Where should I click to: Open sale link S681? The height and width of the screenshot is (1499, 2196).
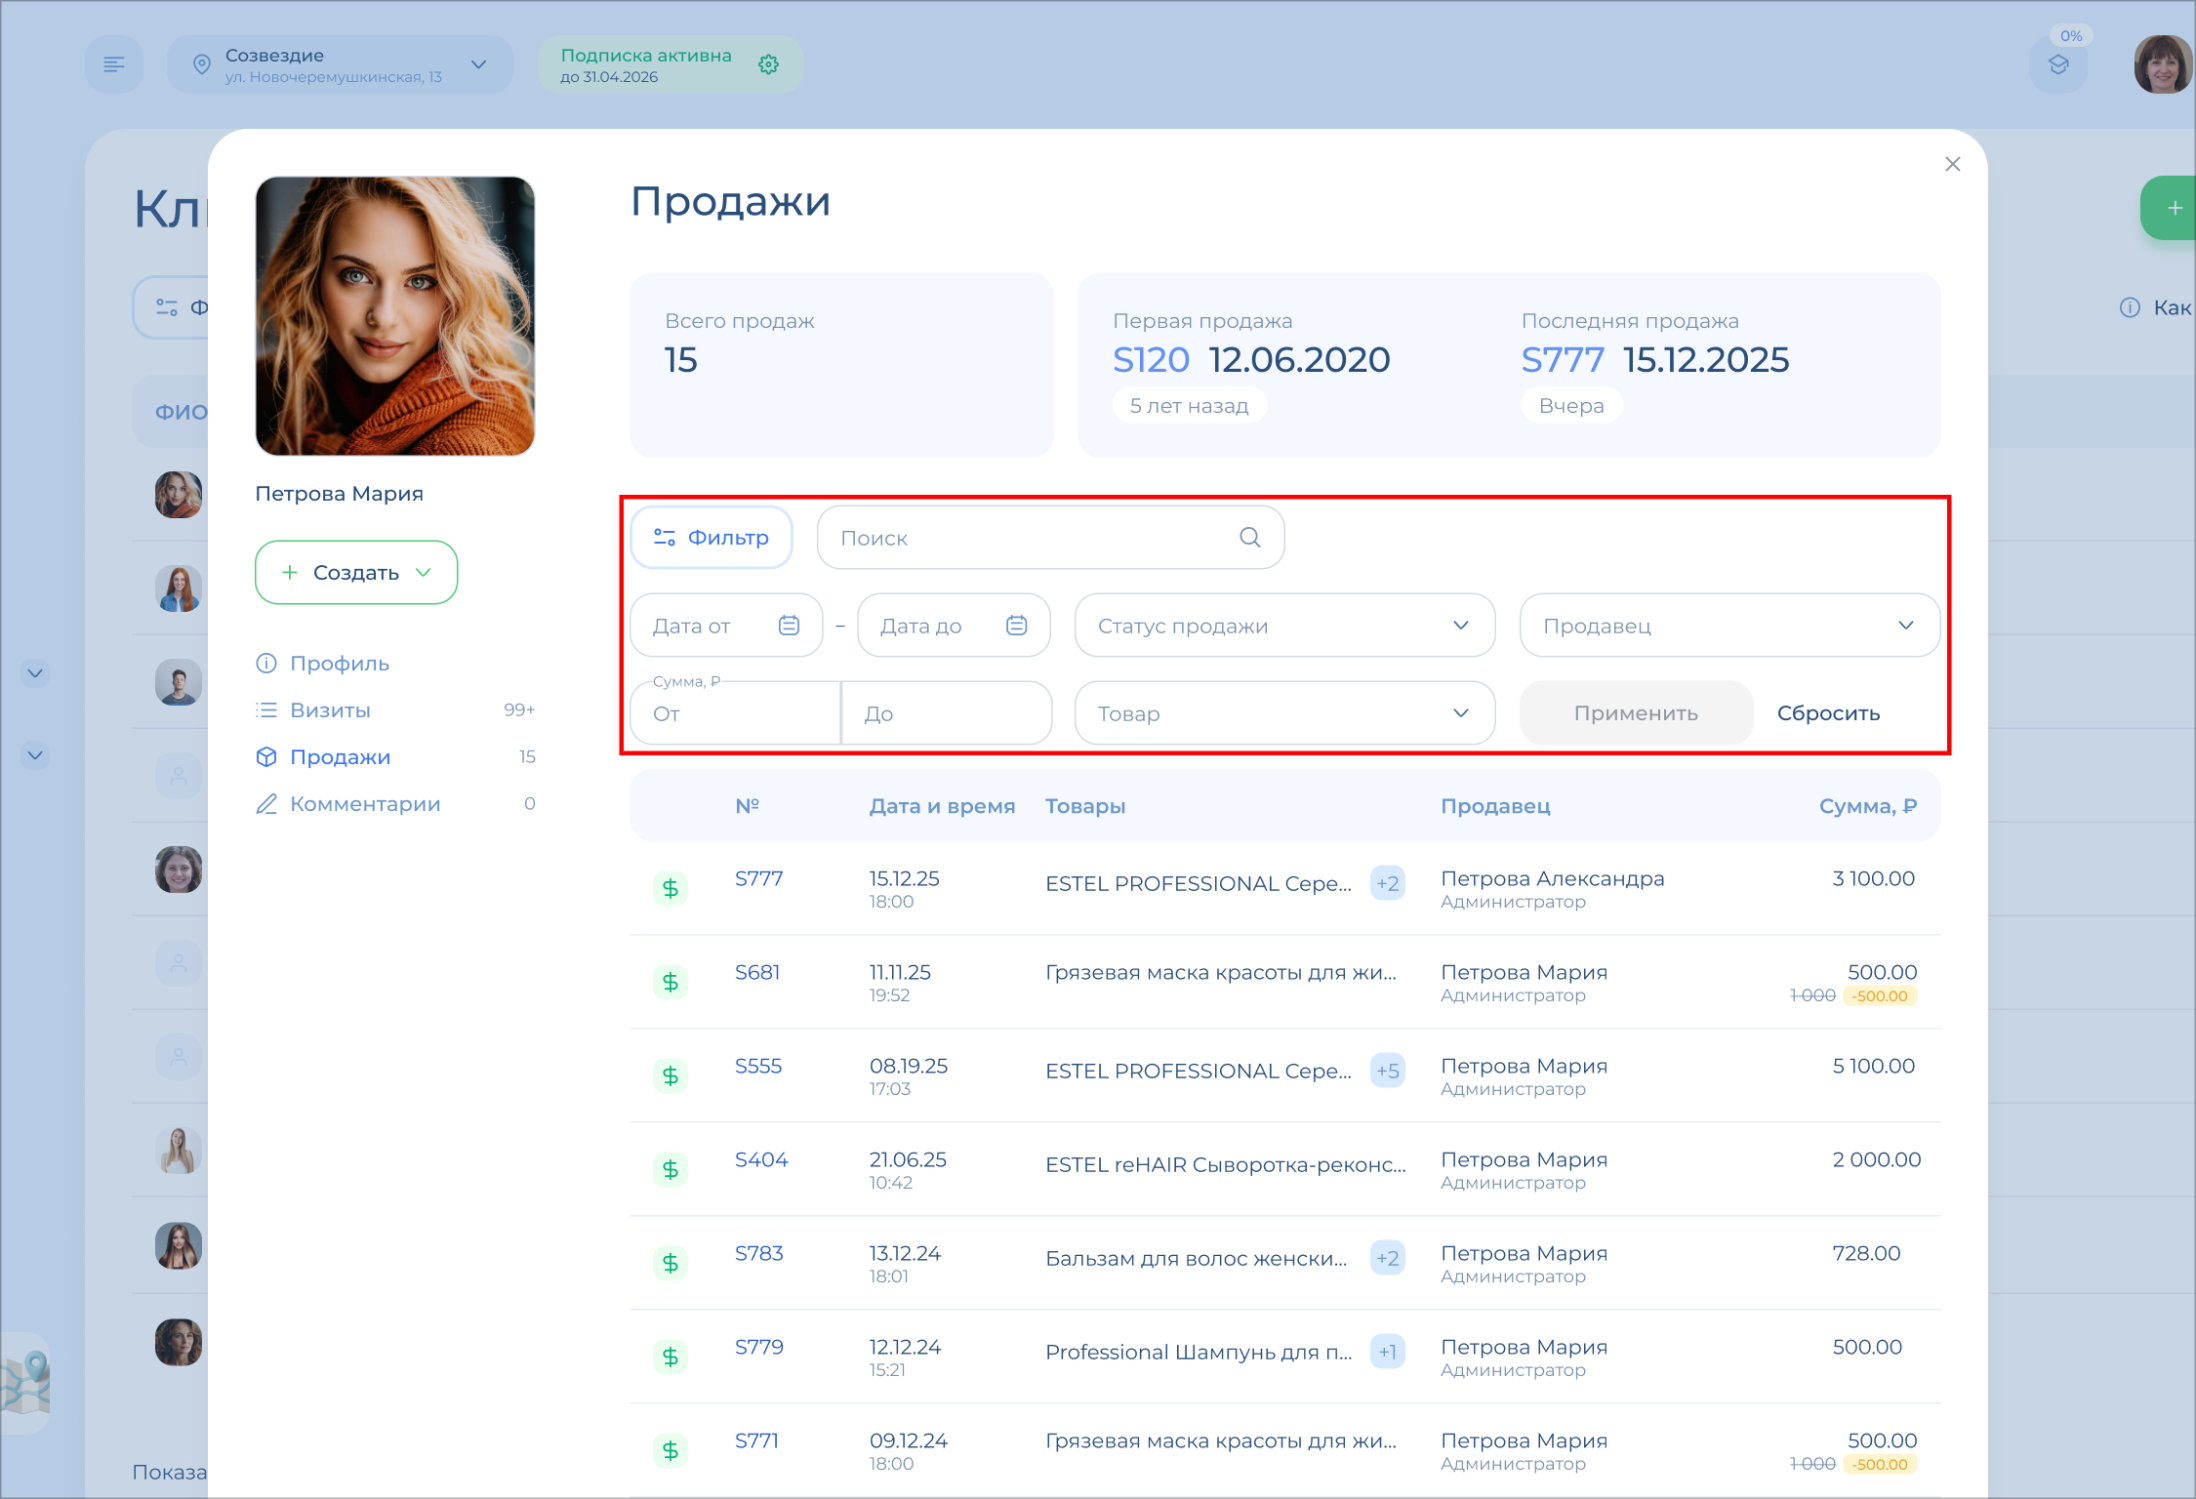757,972
